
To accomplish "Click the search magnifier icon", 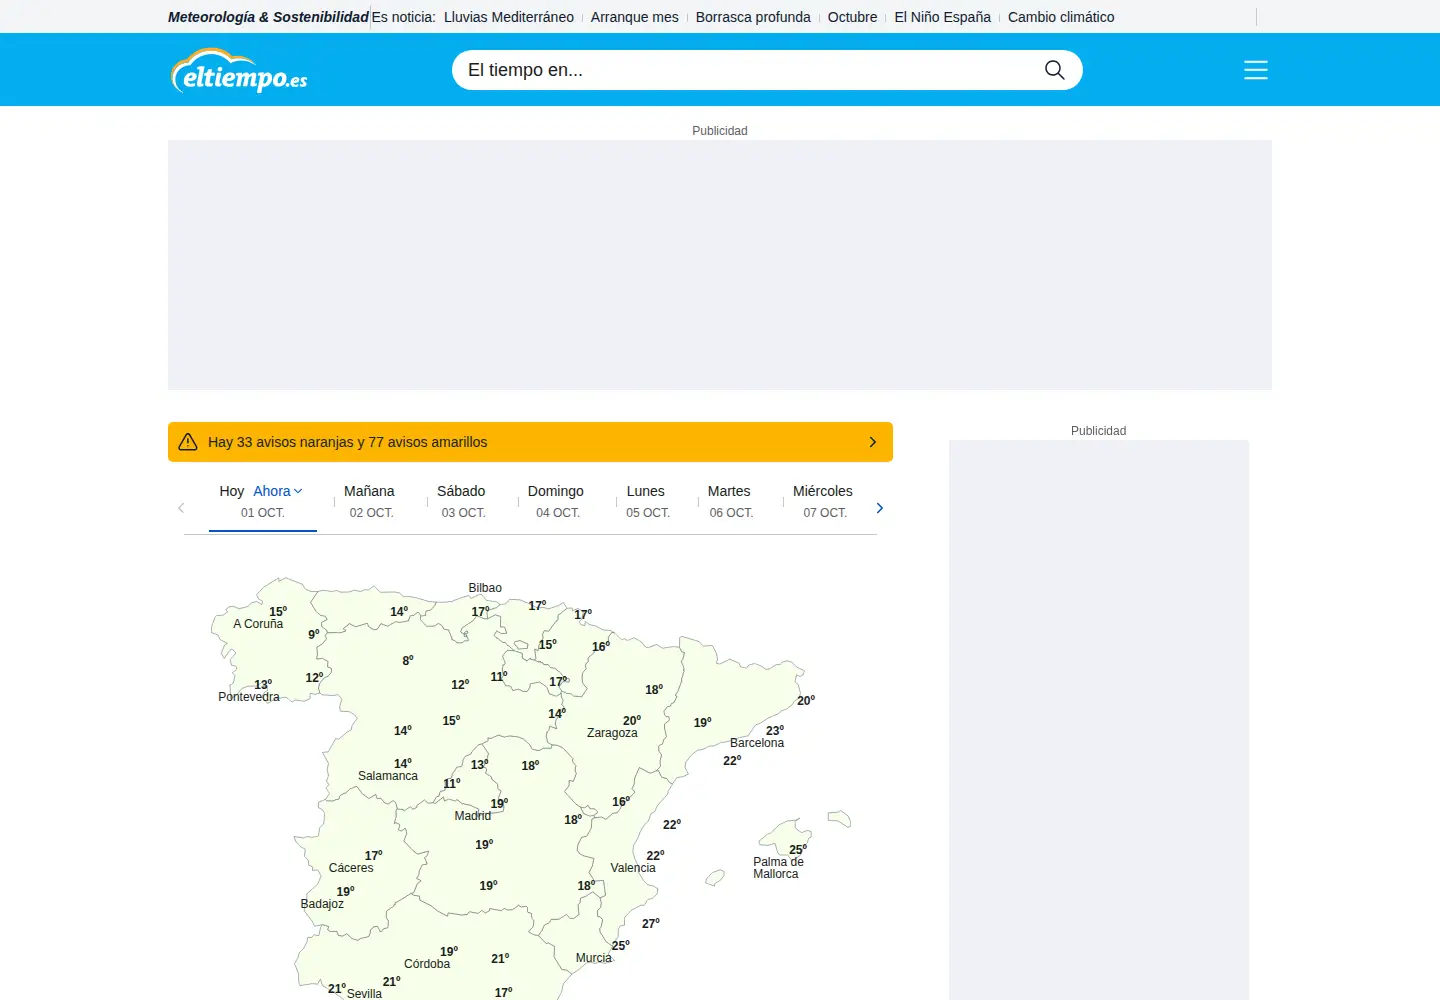I will (x=1054, y=70).
